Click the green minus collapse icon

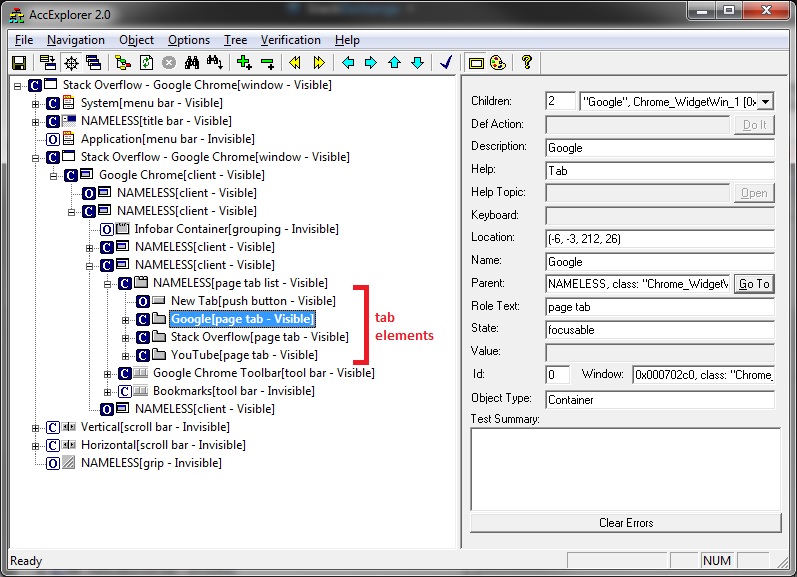tap(267, 63)
